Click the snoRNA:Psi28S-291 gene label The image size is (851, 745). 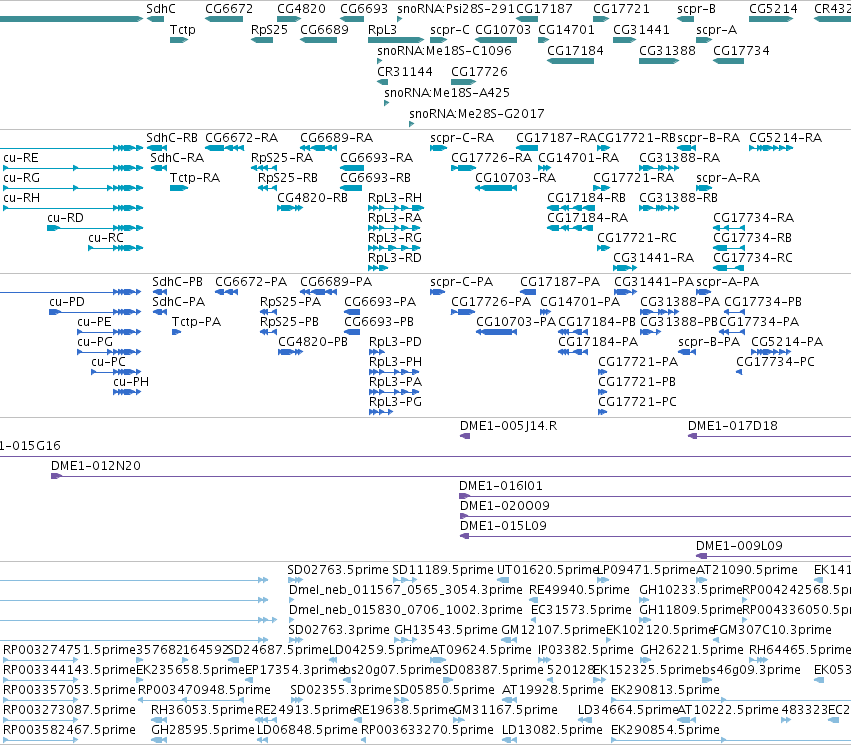pyautogui.click(x=455, y=9)
